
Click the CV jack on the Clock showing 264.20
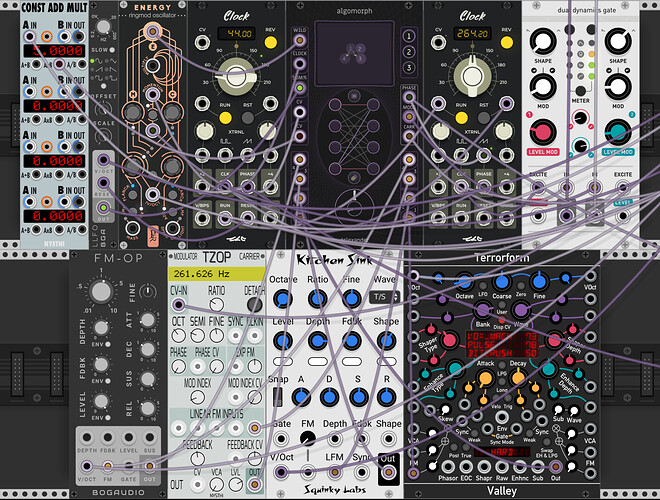pos(438,43)
